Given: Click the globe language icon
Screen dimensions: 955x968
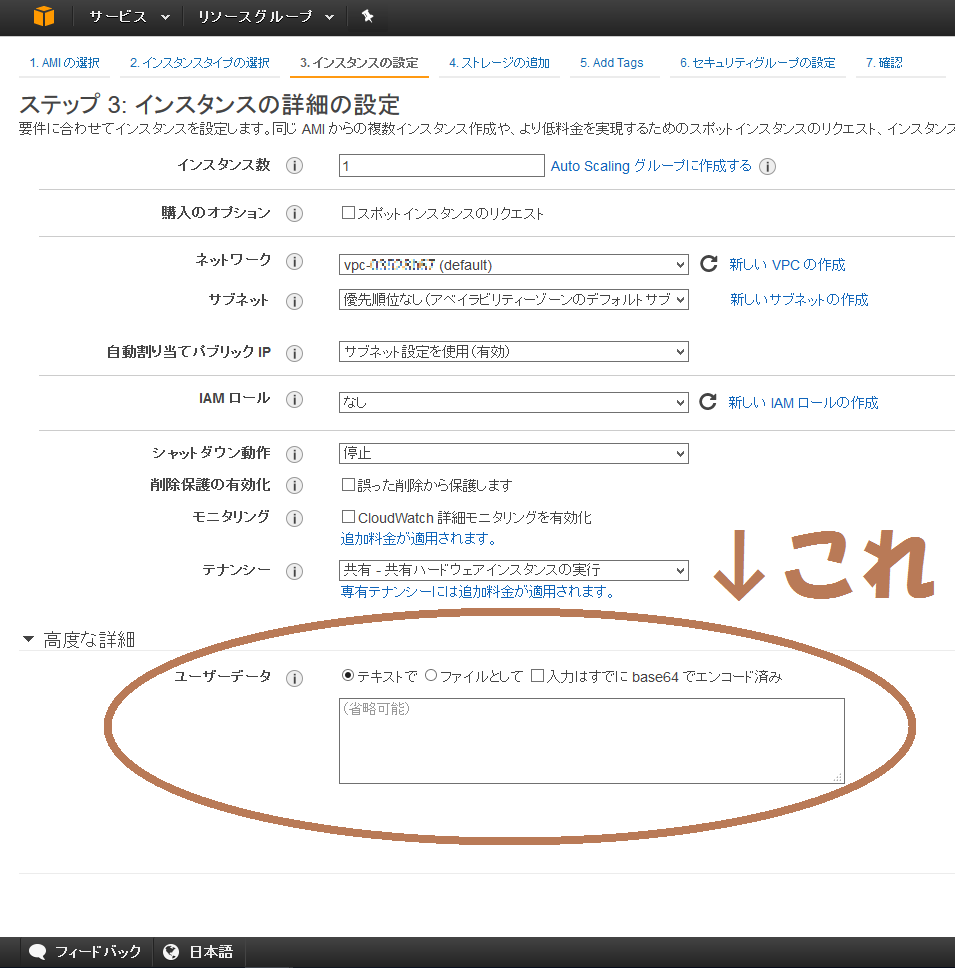Looking at the screenshot, I should pyautogui.click(x=171, y=952).
